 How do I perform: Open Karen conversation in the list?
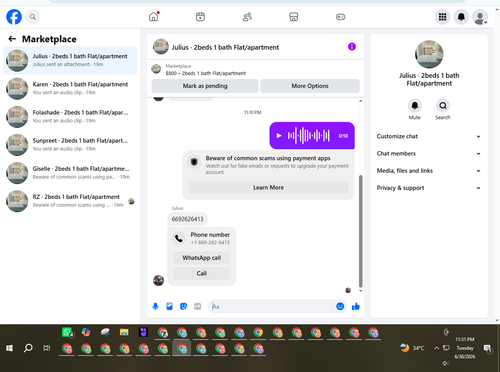70,88
